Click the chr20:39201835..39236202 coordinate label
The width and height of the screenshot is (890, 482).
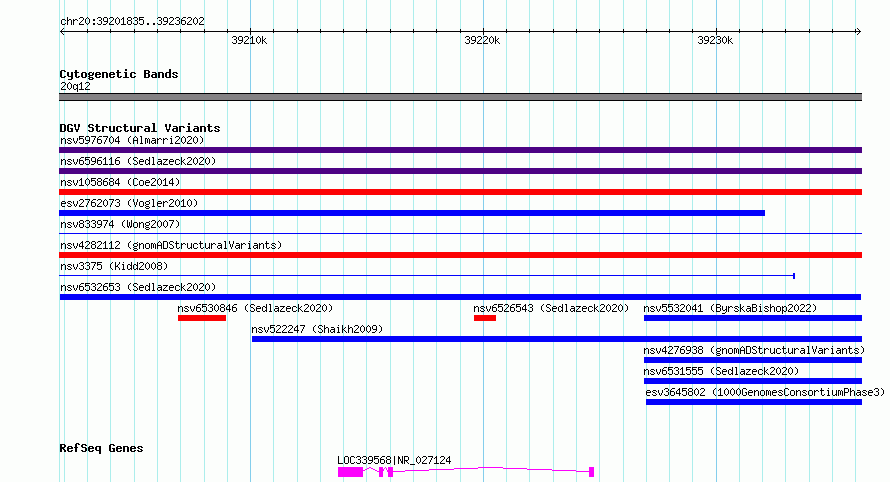click(132, 21)
